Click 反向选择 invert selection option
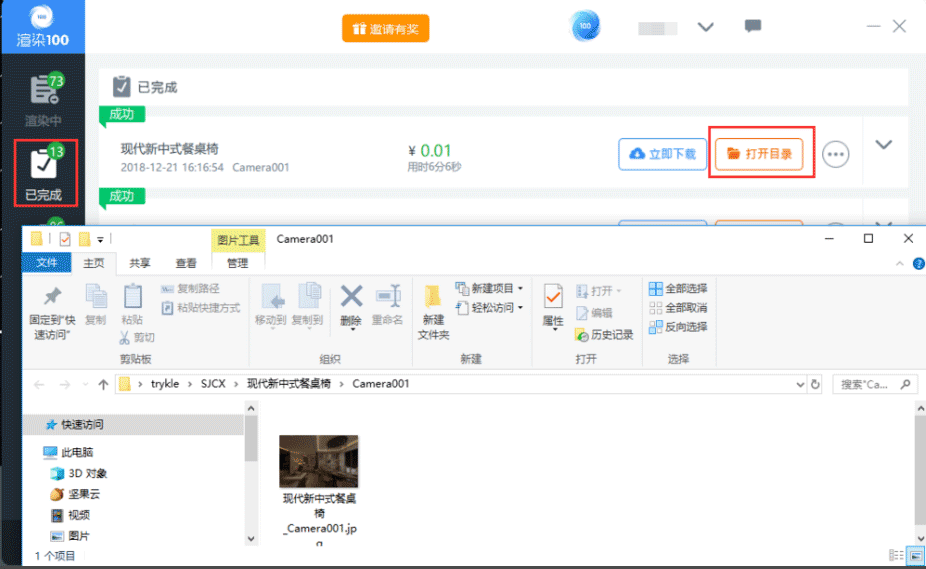 (678, 327)
